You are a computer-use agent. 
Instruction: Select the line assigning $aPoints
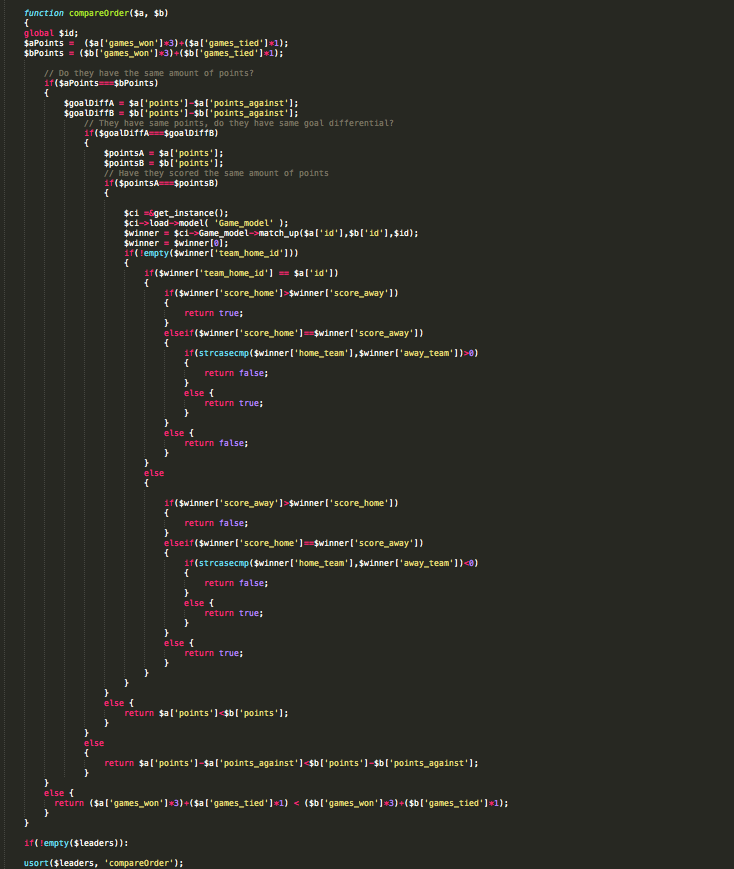(156, 43)
